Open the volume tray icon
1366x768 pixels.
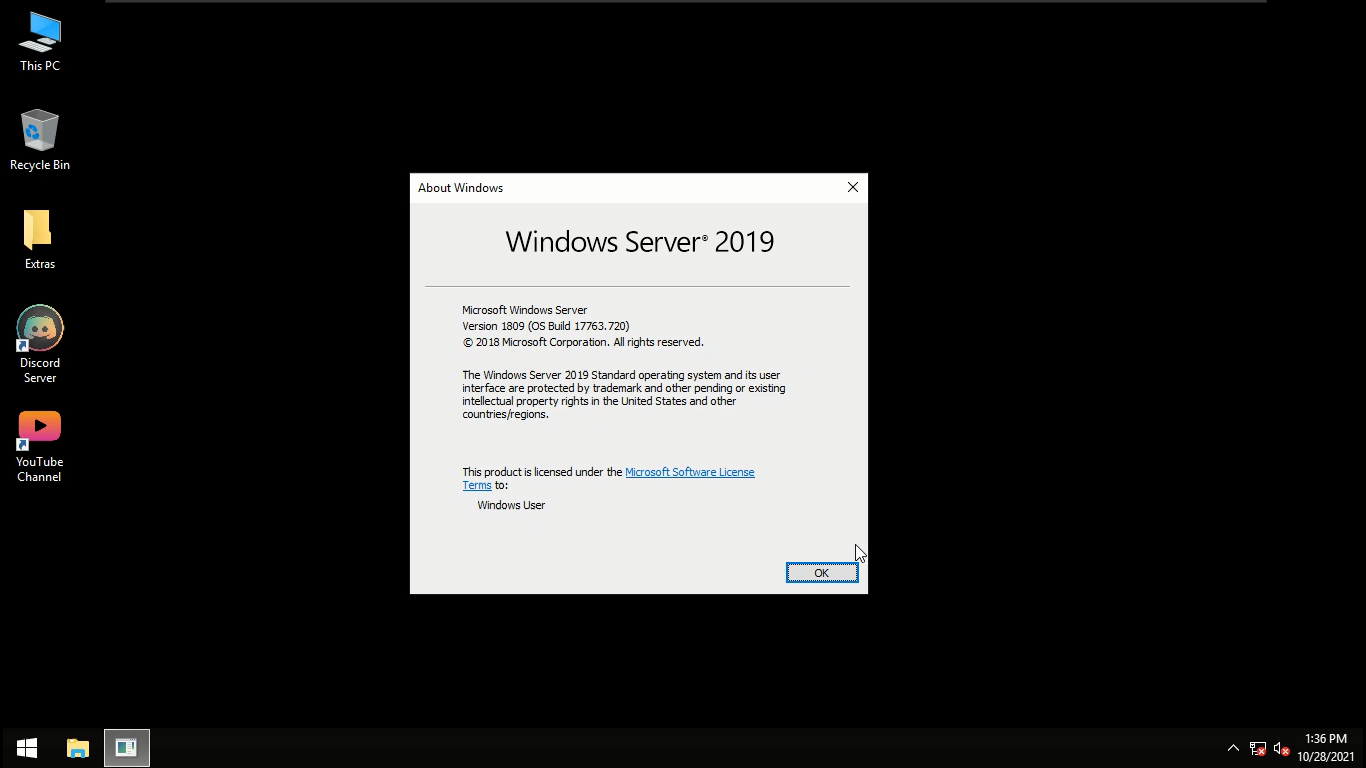1281,748
